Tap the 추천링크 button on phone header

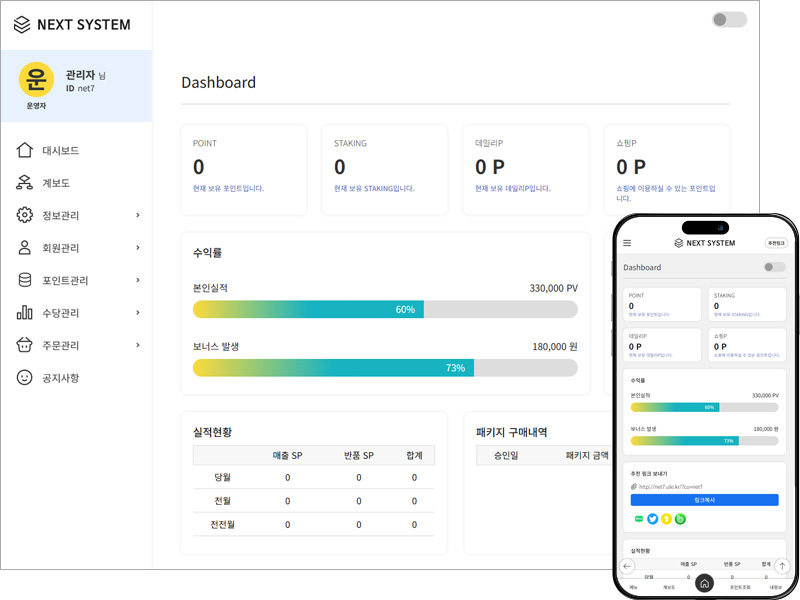click(777, 243)
